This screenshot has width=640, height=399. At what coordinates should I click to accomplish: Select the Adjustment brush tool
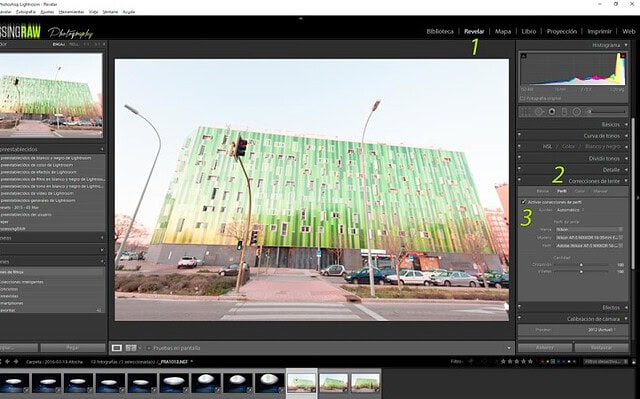click(589, 111)
